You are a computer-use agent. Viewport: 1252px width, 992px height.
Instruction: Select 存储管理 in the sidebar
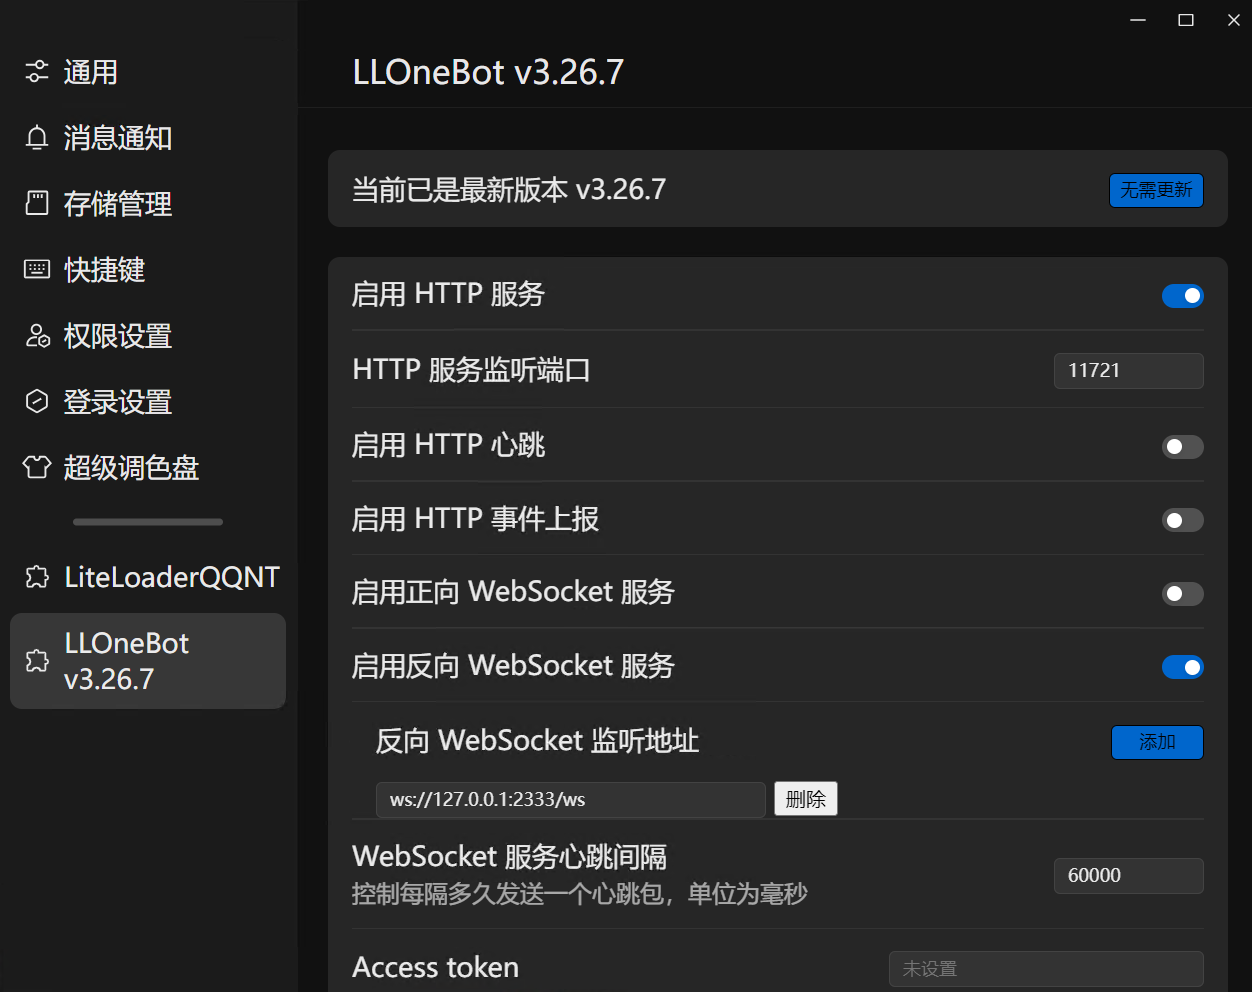pos(148,204)
